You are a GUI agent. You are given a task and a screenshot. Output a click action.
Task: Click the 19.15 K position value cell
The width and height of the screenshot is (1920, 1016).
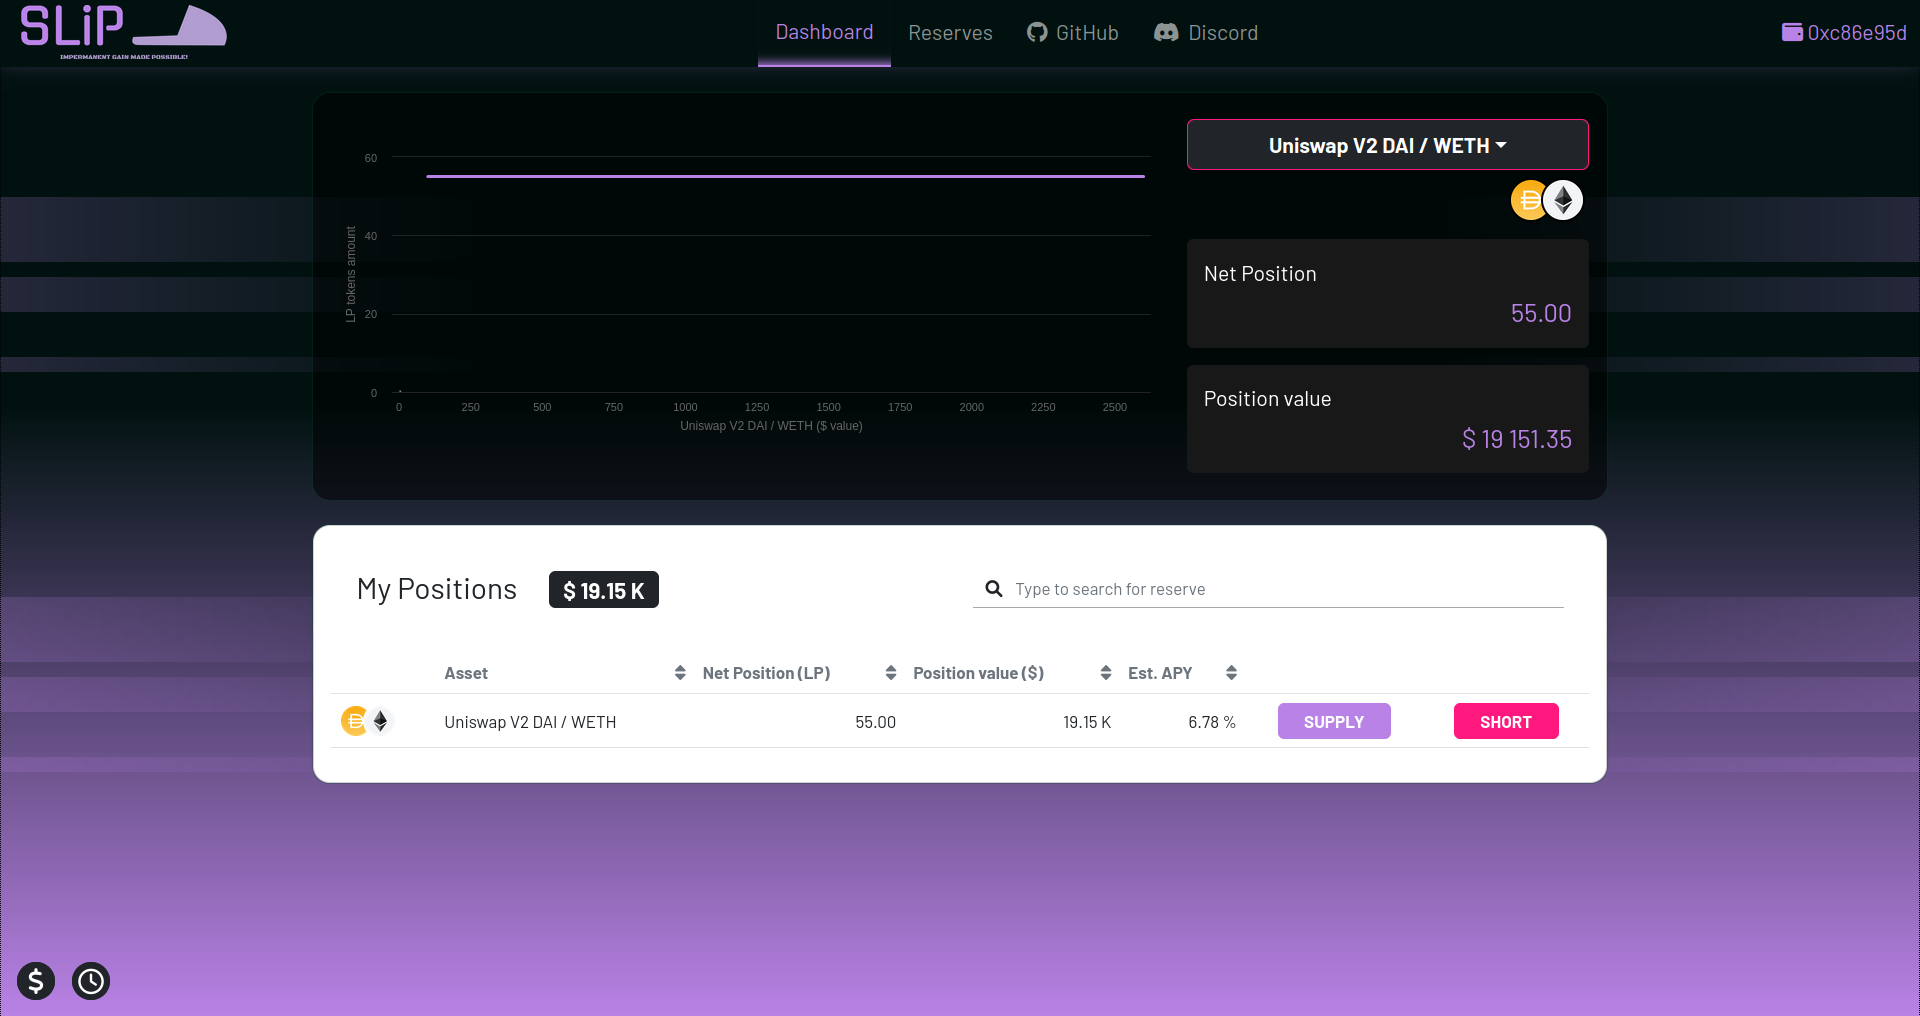point(1087,722)
